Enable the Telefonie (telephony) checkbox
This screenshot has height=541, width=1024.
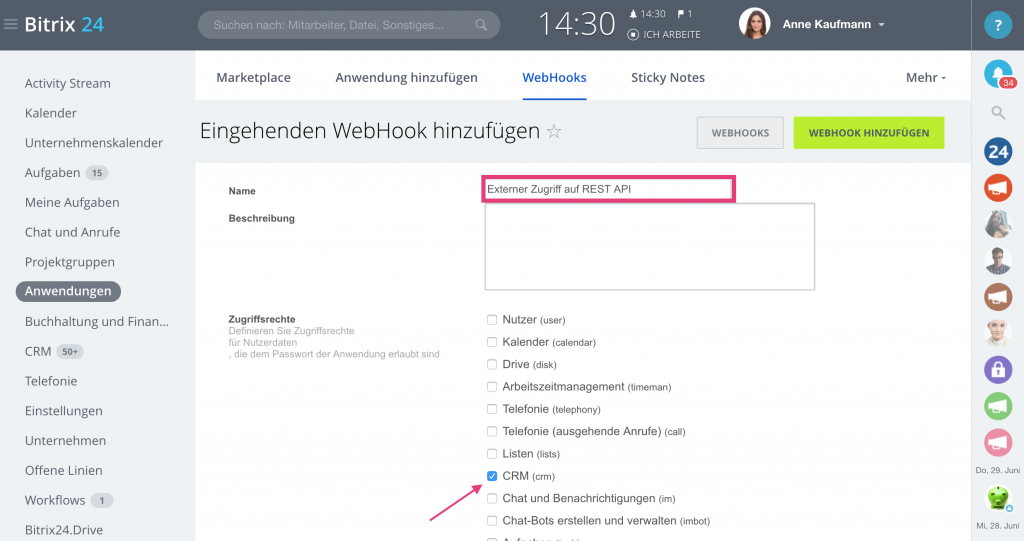[x=492, y=409]
